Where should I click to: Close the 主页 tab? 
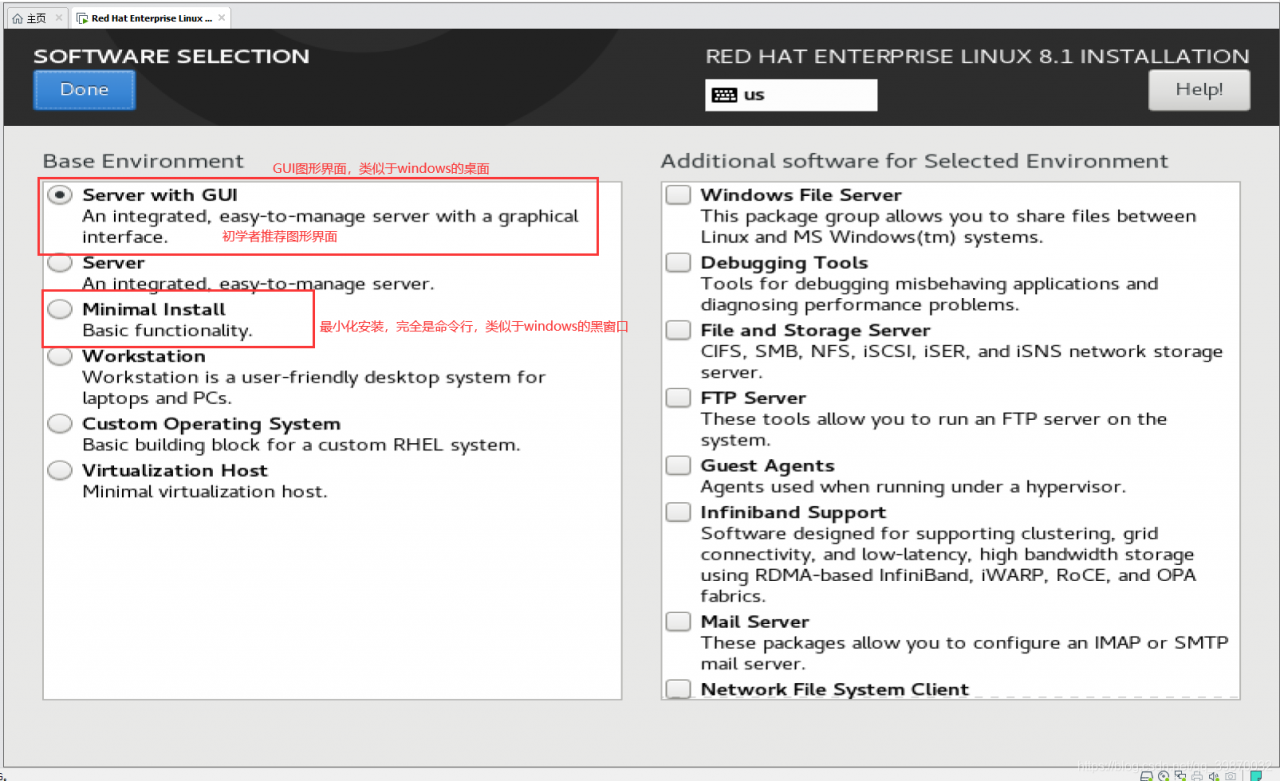(x=59, y=18)
